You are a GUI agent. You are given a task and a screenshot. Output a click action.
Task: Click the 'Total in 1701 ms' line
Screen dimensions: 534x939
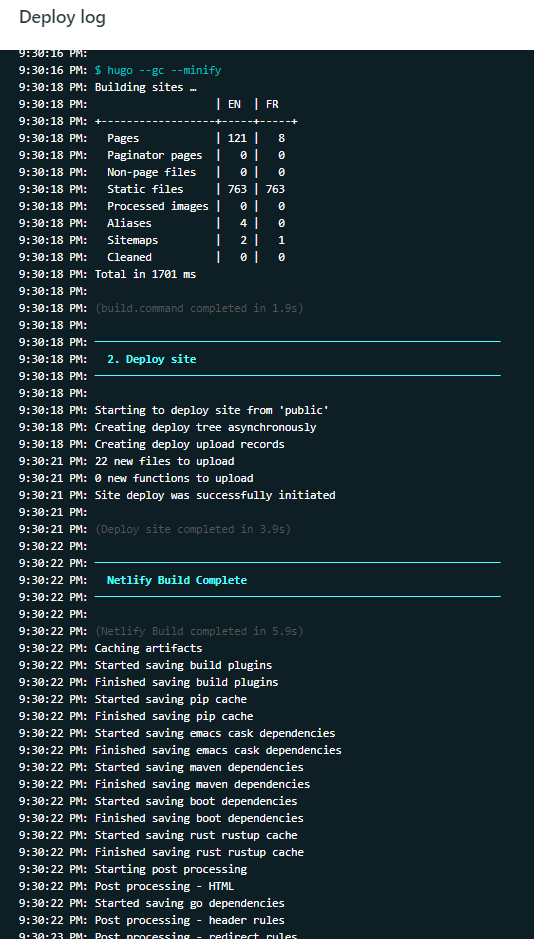click(x=145, y=274)
